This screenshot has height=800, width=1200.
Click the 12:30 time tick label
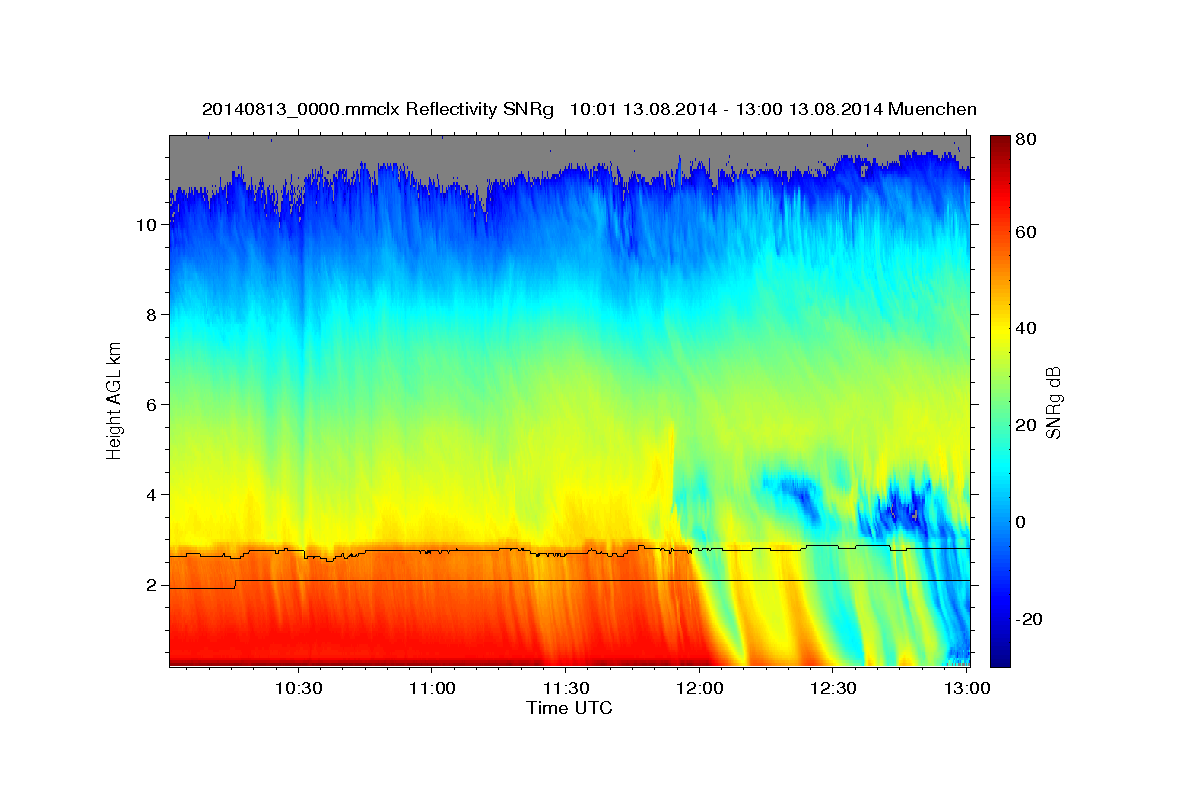click(x=833, y=689)
